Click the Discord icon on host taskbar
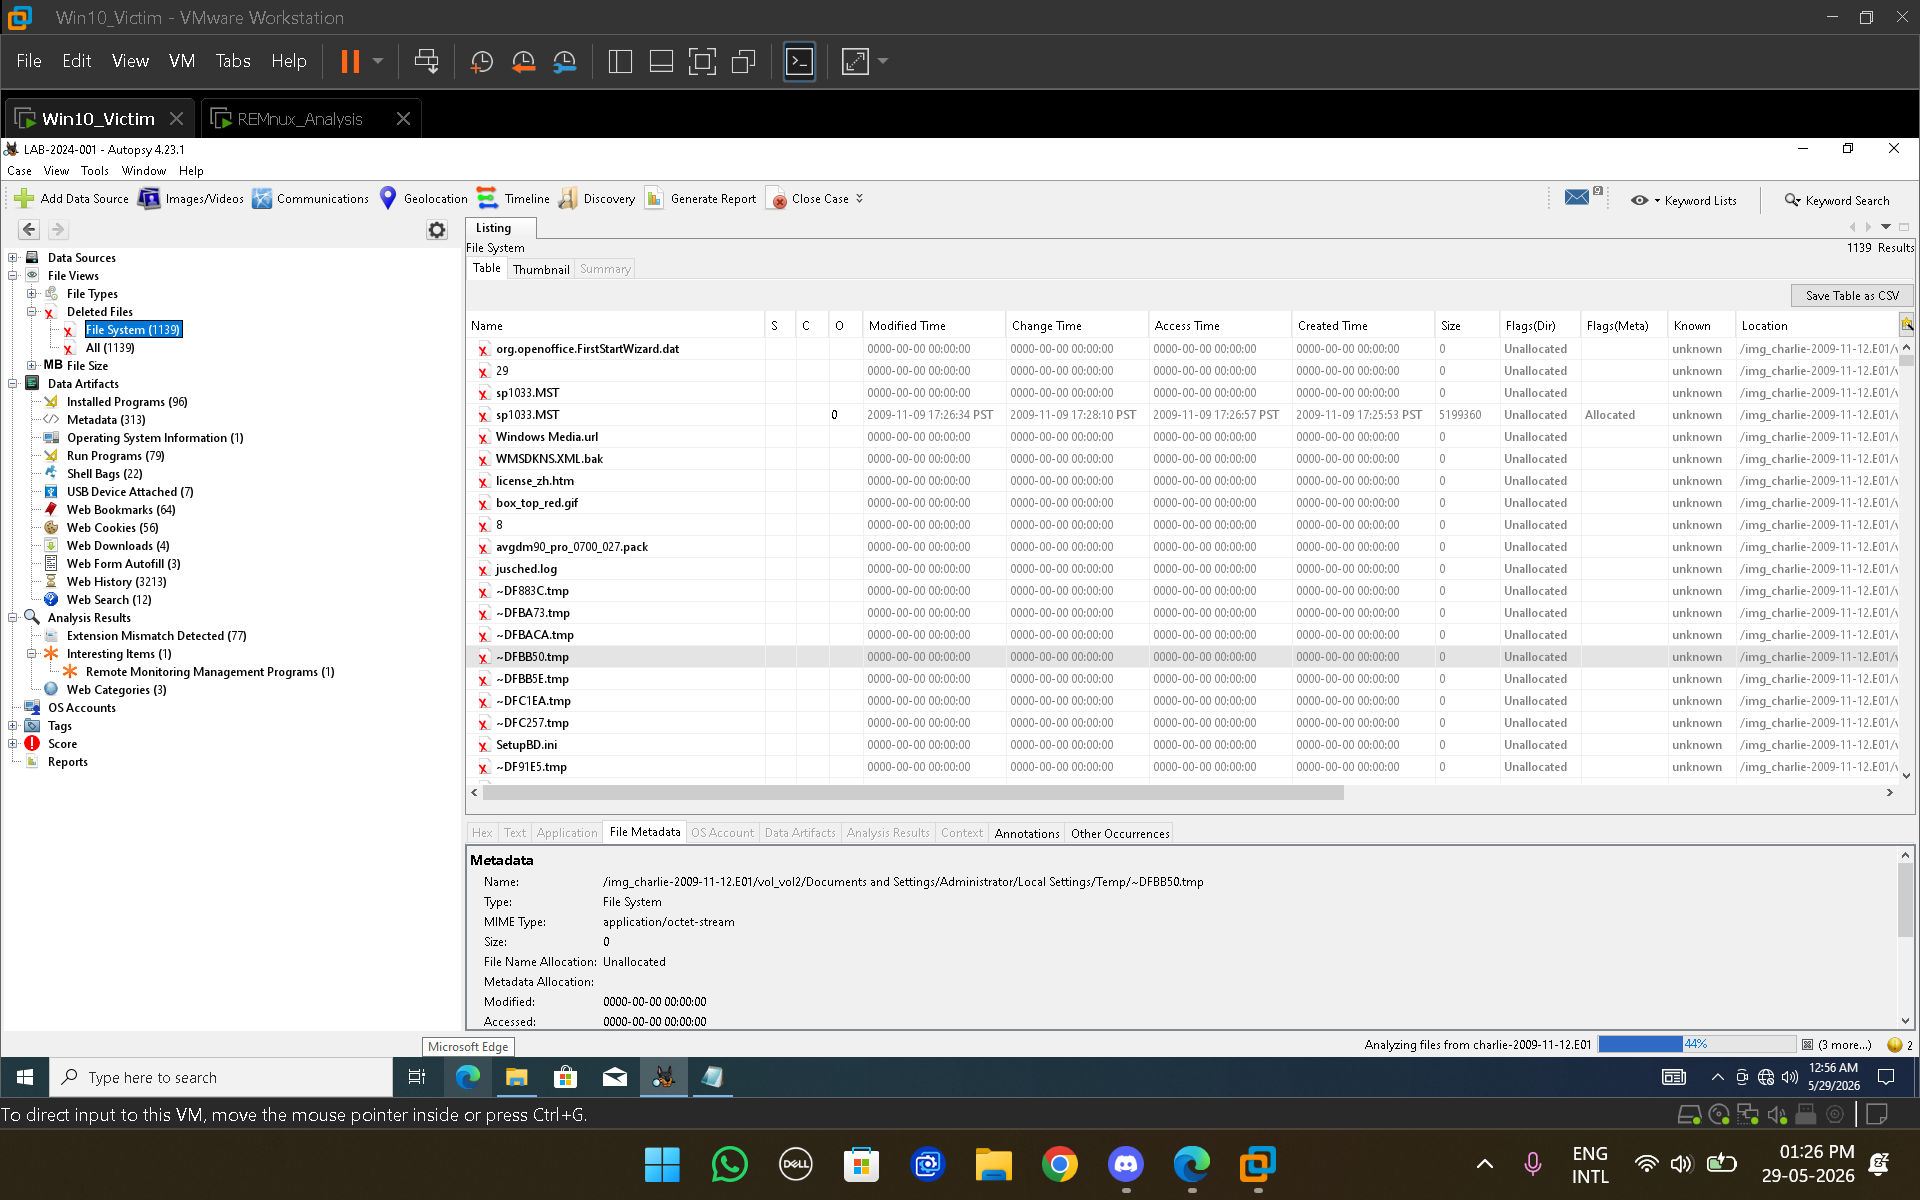The image size is (1920, 1200). coord(1126,1164)
